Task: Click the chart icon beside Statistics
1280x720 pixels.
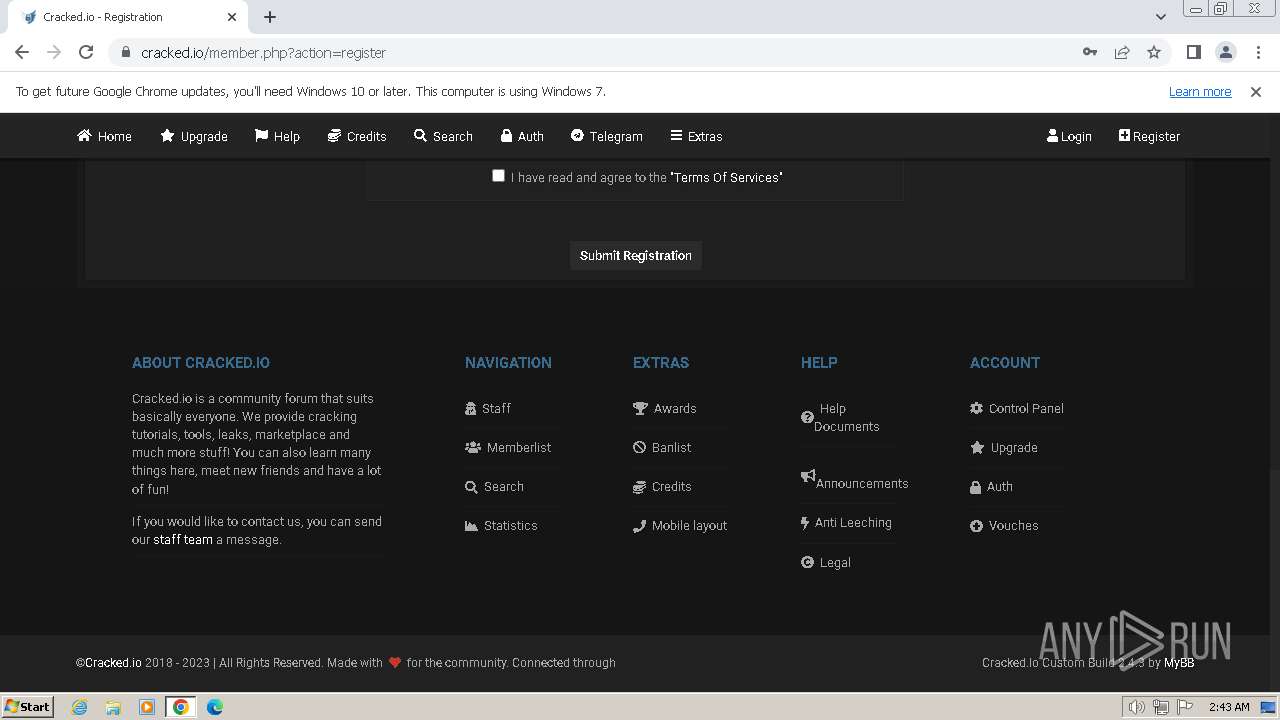Action: click(471, 525)
